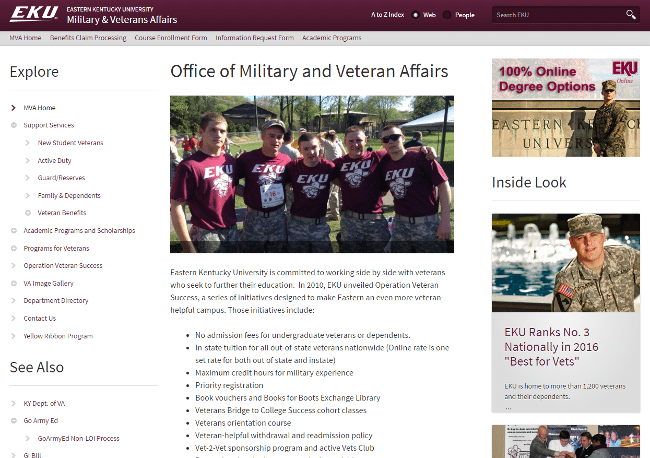Click the Priority registration bullet text

[229, 385]
